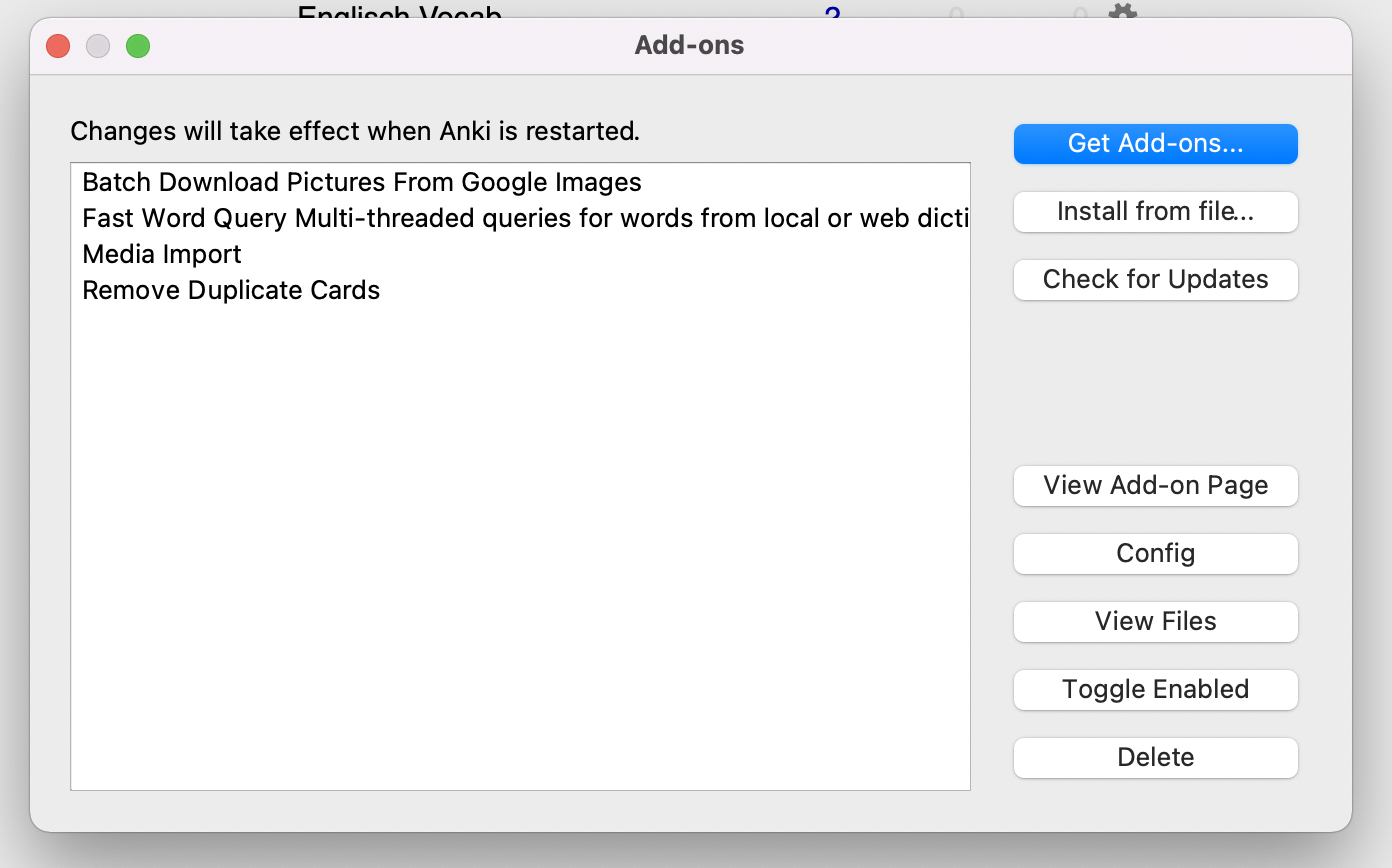
Task: View the files of the selected add-on
Action: 1155,621
